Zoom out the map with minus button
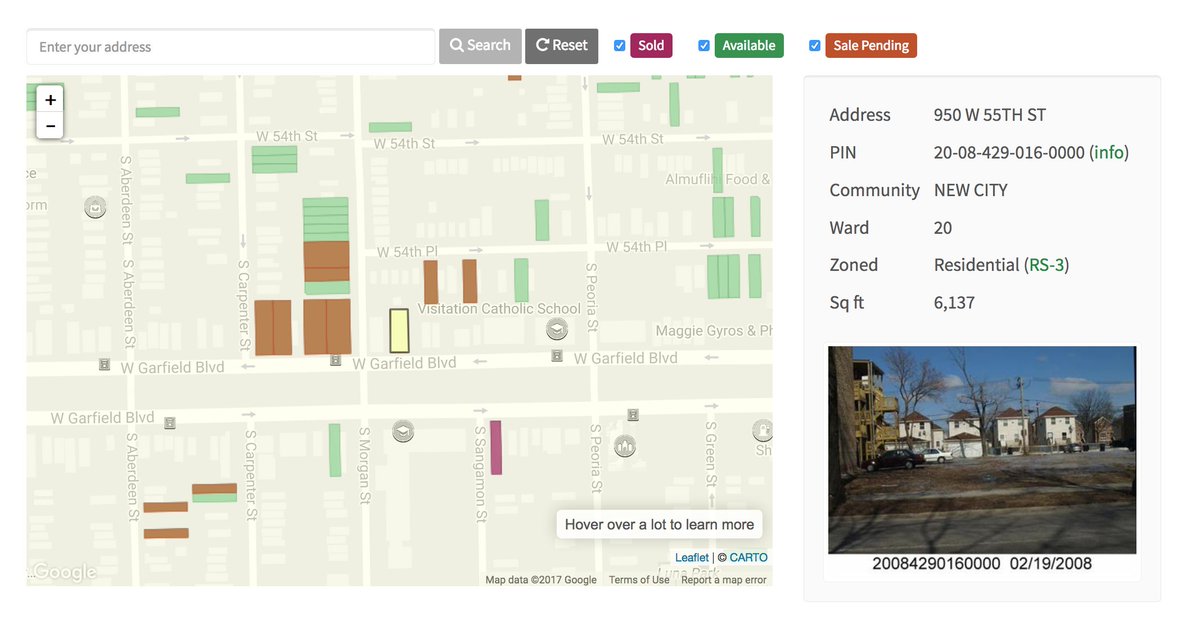1200x625 pixels. pyautogui.click(x=50, y=126)
